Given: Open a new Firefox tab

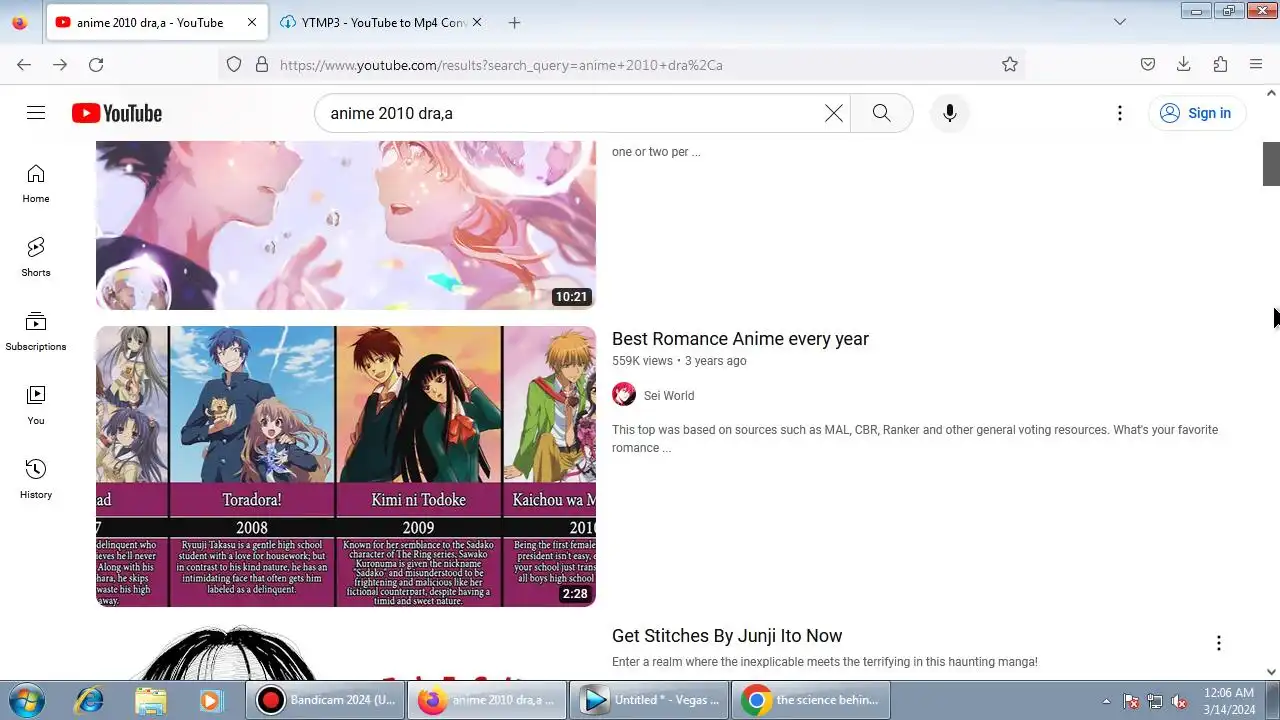Looking at the screenshot, I should 514,22.
